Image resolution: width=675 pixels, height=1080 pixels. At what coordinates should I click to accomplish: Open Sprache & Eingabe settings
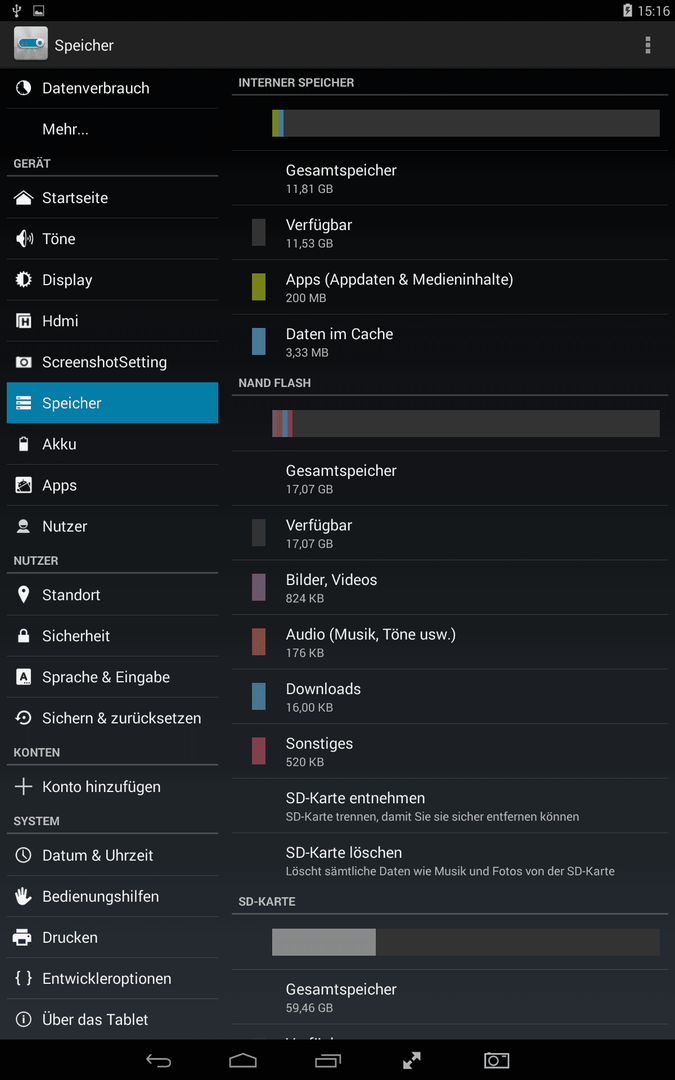click(112, 677)
